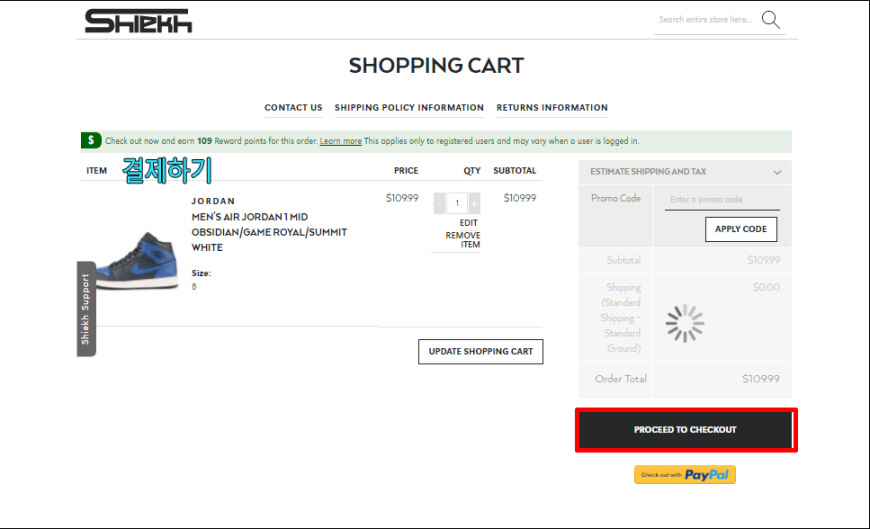Screen dimensions: 870x529
Task: Open Contact Us page
Action: tap(293, 108)
